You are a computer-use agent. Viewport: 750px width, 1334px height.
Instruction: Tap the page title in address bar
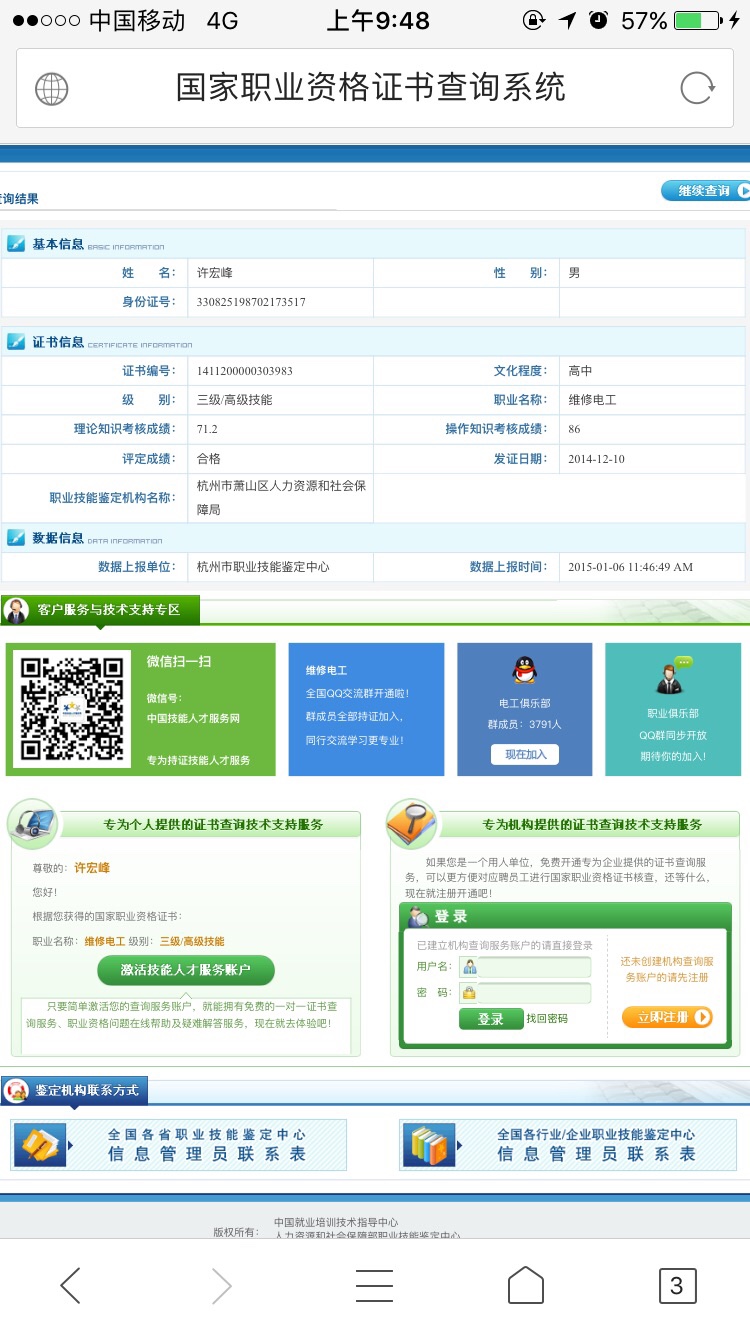pos(371,88)
